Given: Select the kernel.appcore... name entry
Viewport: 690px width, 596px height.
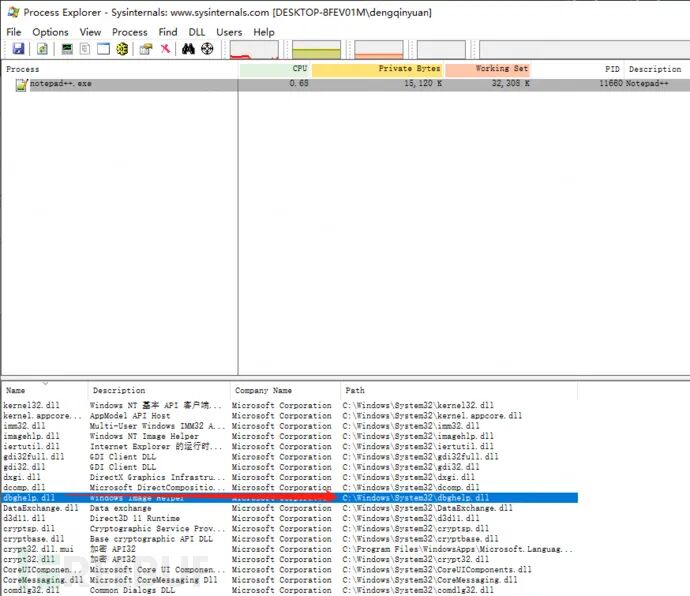Looking at the screenshot, I should point(42,416).
